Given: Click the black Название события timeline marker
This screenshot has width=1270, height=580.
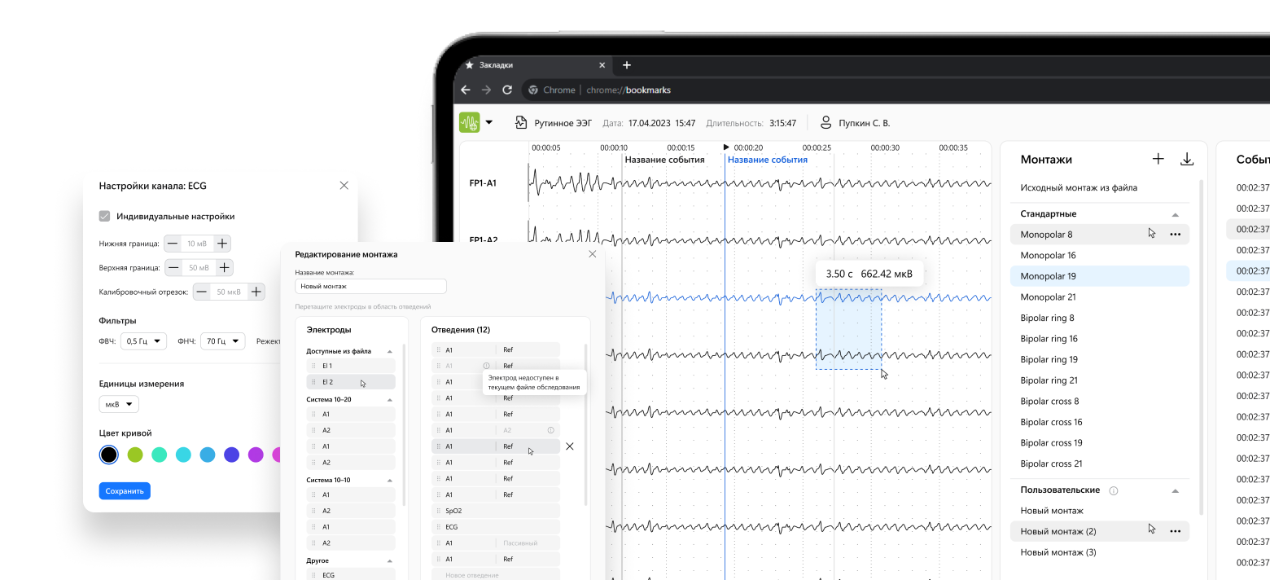Looking at the screenshot, I should 664,159.
